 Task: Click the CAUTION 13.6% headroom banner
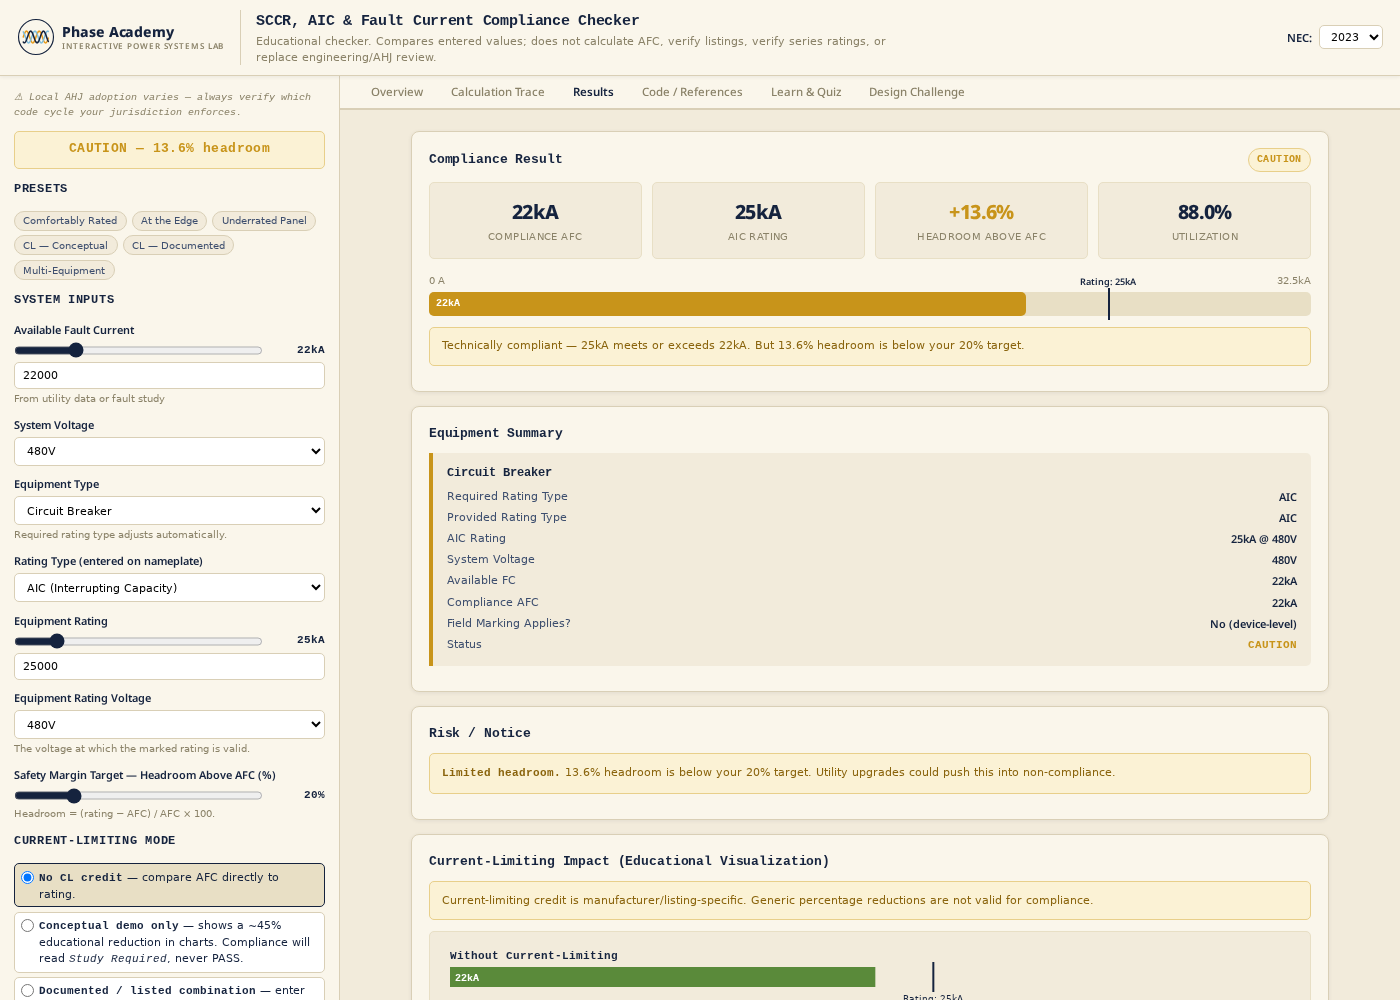(169, 149)
